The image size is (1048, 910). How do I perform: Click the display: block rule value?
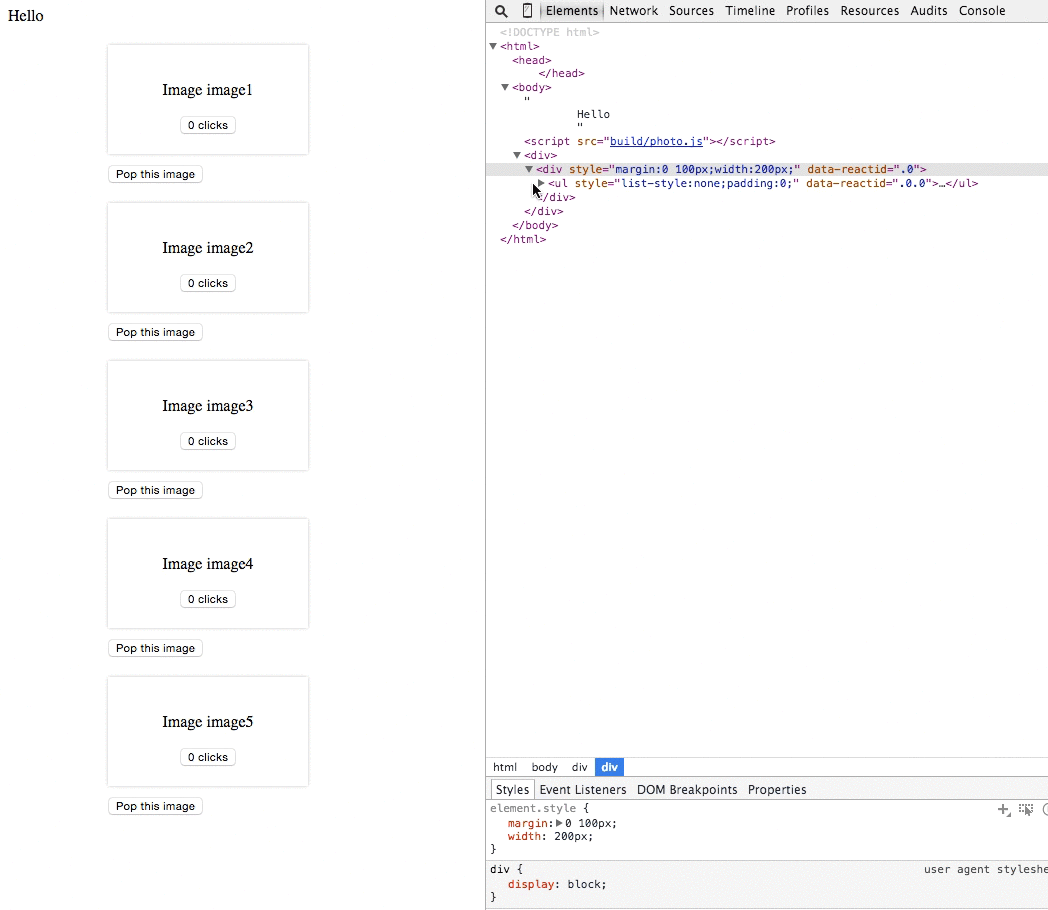[586, 884]
